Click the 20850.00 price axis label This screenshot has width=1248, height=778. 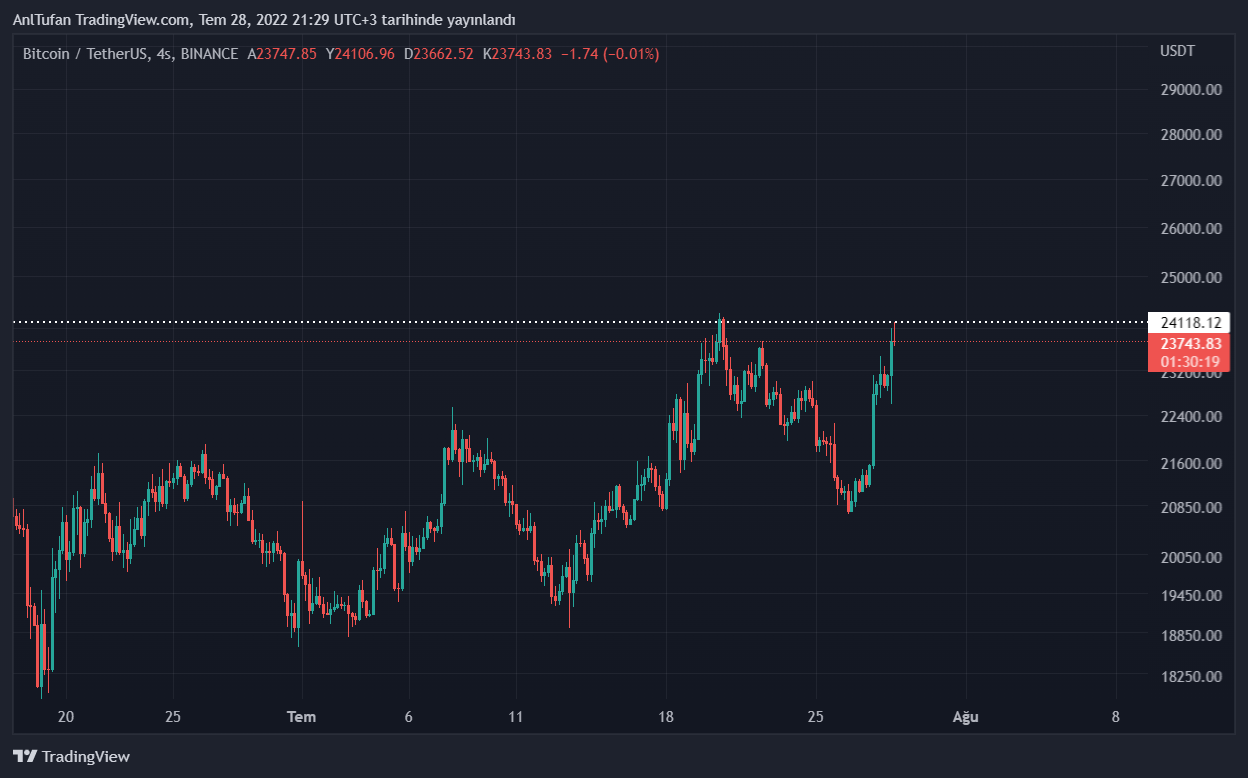tap(1192, 508)
